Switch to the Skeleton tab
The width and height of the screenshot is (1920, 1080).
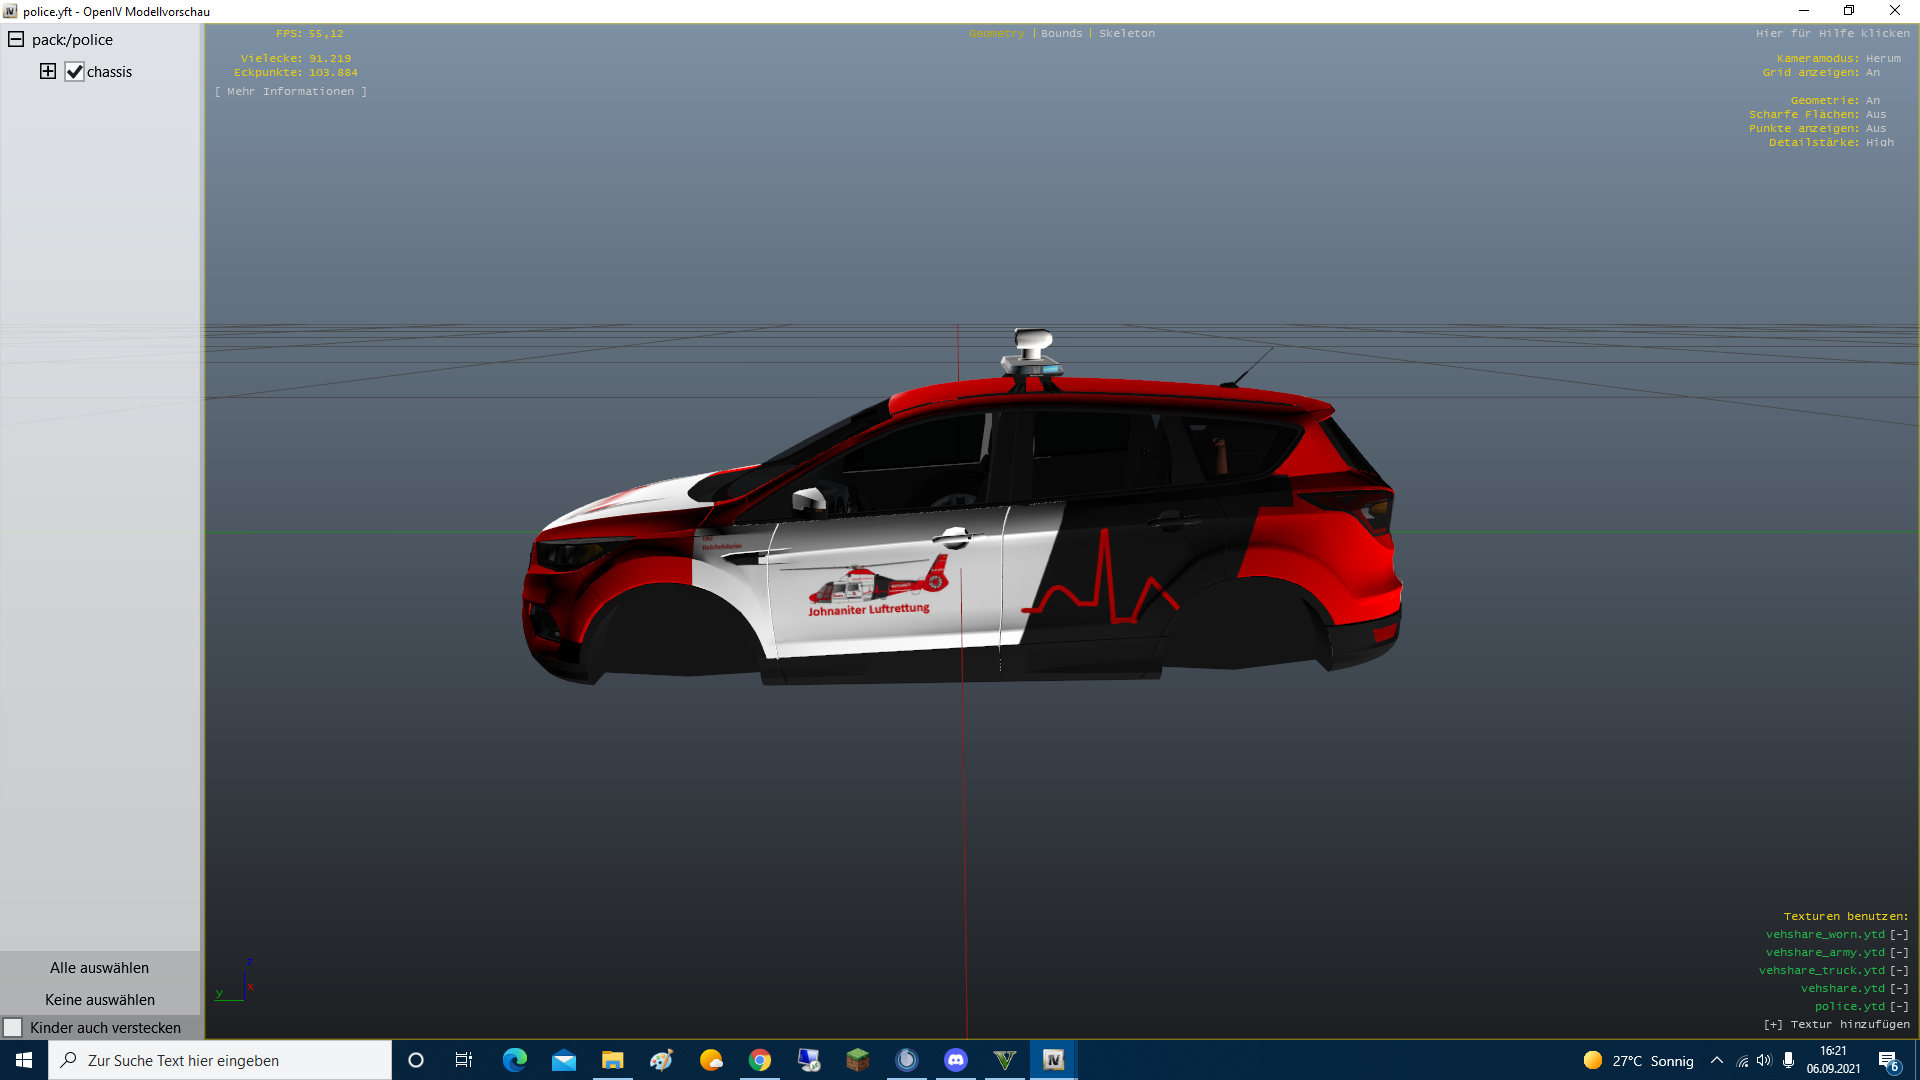pyautogui.click(x=1127, y=34)
